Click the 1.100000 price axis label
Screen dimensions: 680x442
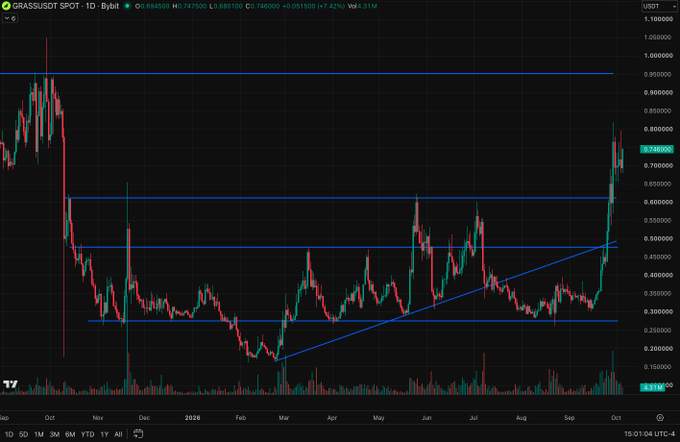point(658,19)
